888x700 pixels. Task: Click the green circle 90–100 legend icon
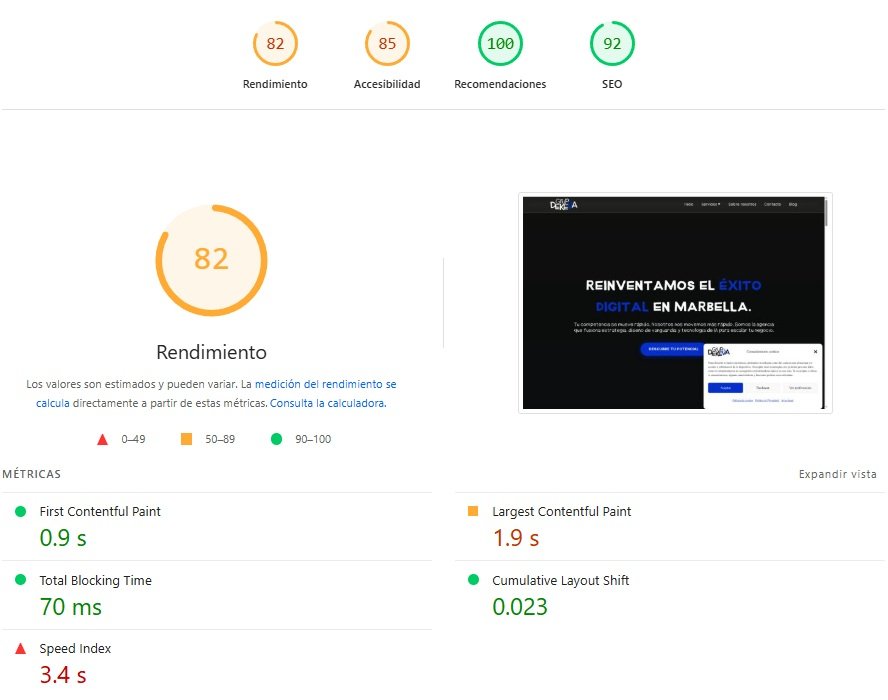[276, 439]
